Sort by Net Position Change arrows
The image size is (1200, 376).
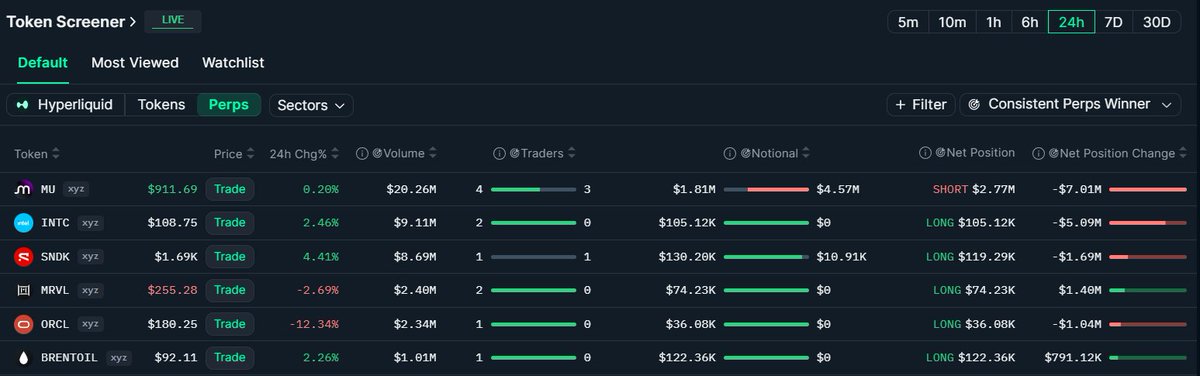(1184, 154)
